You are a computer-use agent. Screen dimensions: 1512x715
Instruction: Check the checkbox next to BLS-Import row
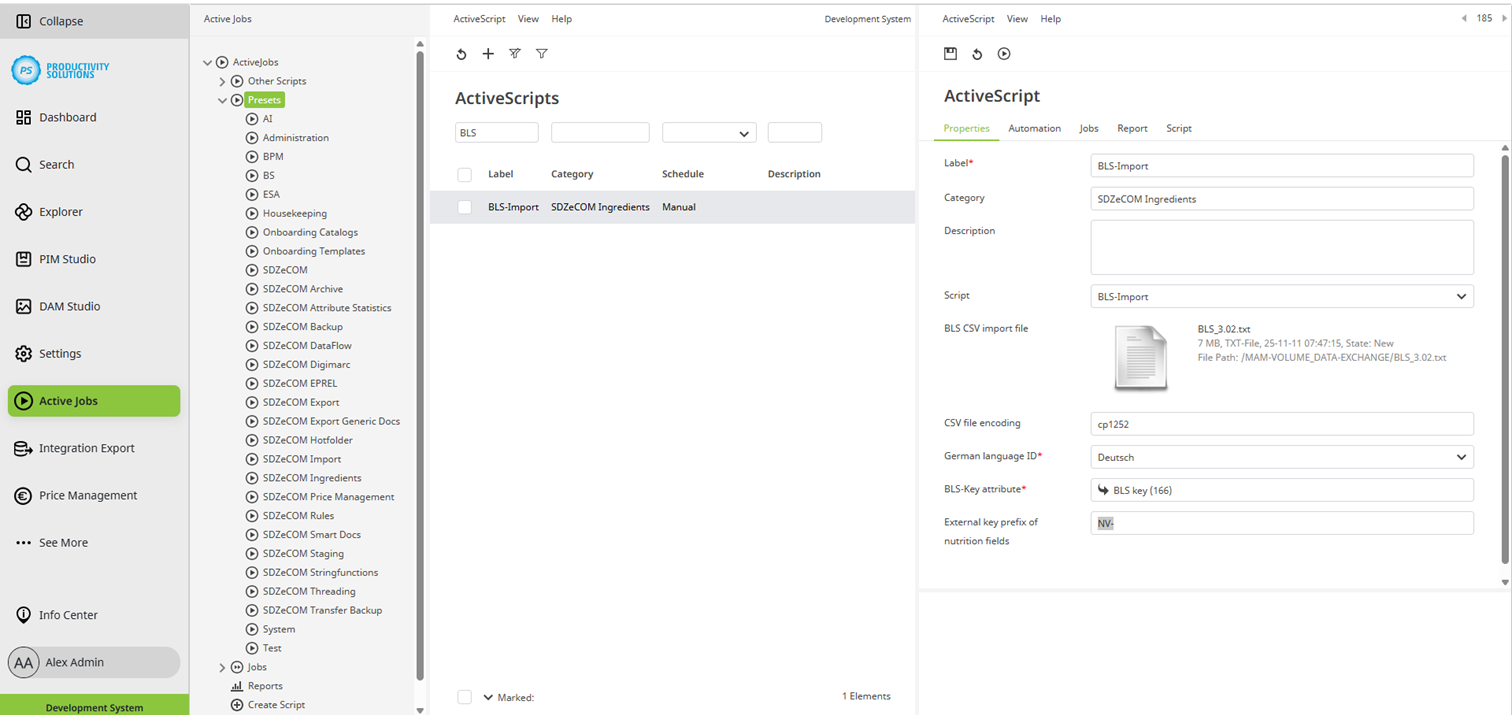pos(464,207)
